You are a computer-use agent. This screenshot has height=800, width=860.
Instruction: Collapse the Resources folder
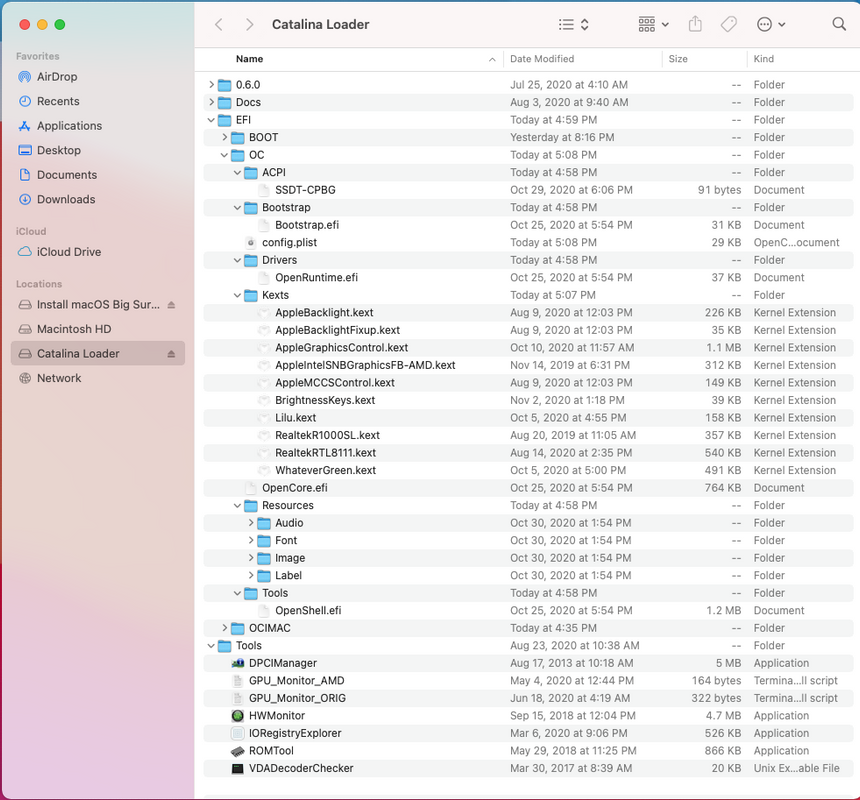[237, 505]
